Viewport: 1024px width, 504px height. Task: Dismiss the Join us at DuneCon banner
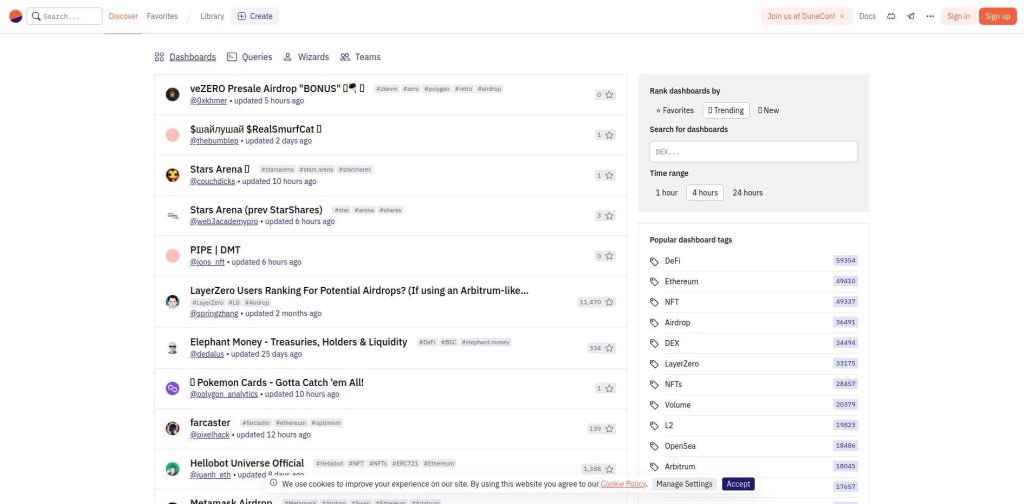point(842,16)
